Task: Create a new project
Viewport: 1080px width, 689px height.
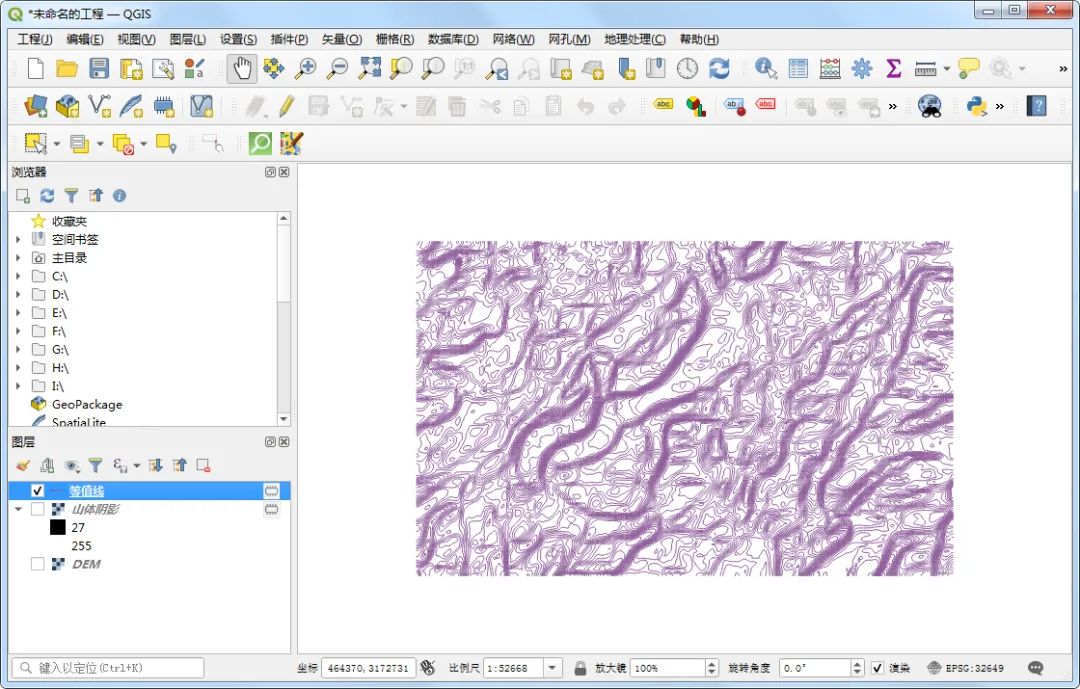Action: point(35,68)
